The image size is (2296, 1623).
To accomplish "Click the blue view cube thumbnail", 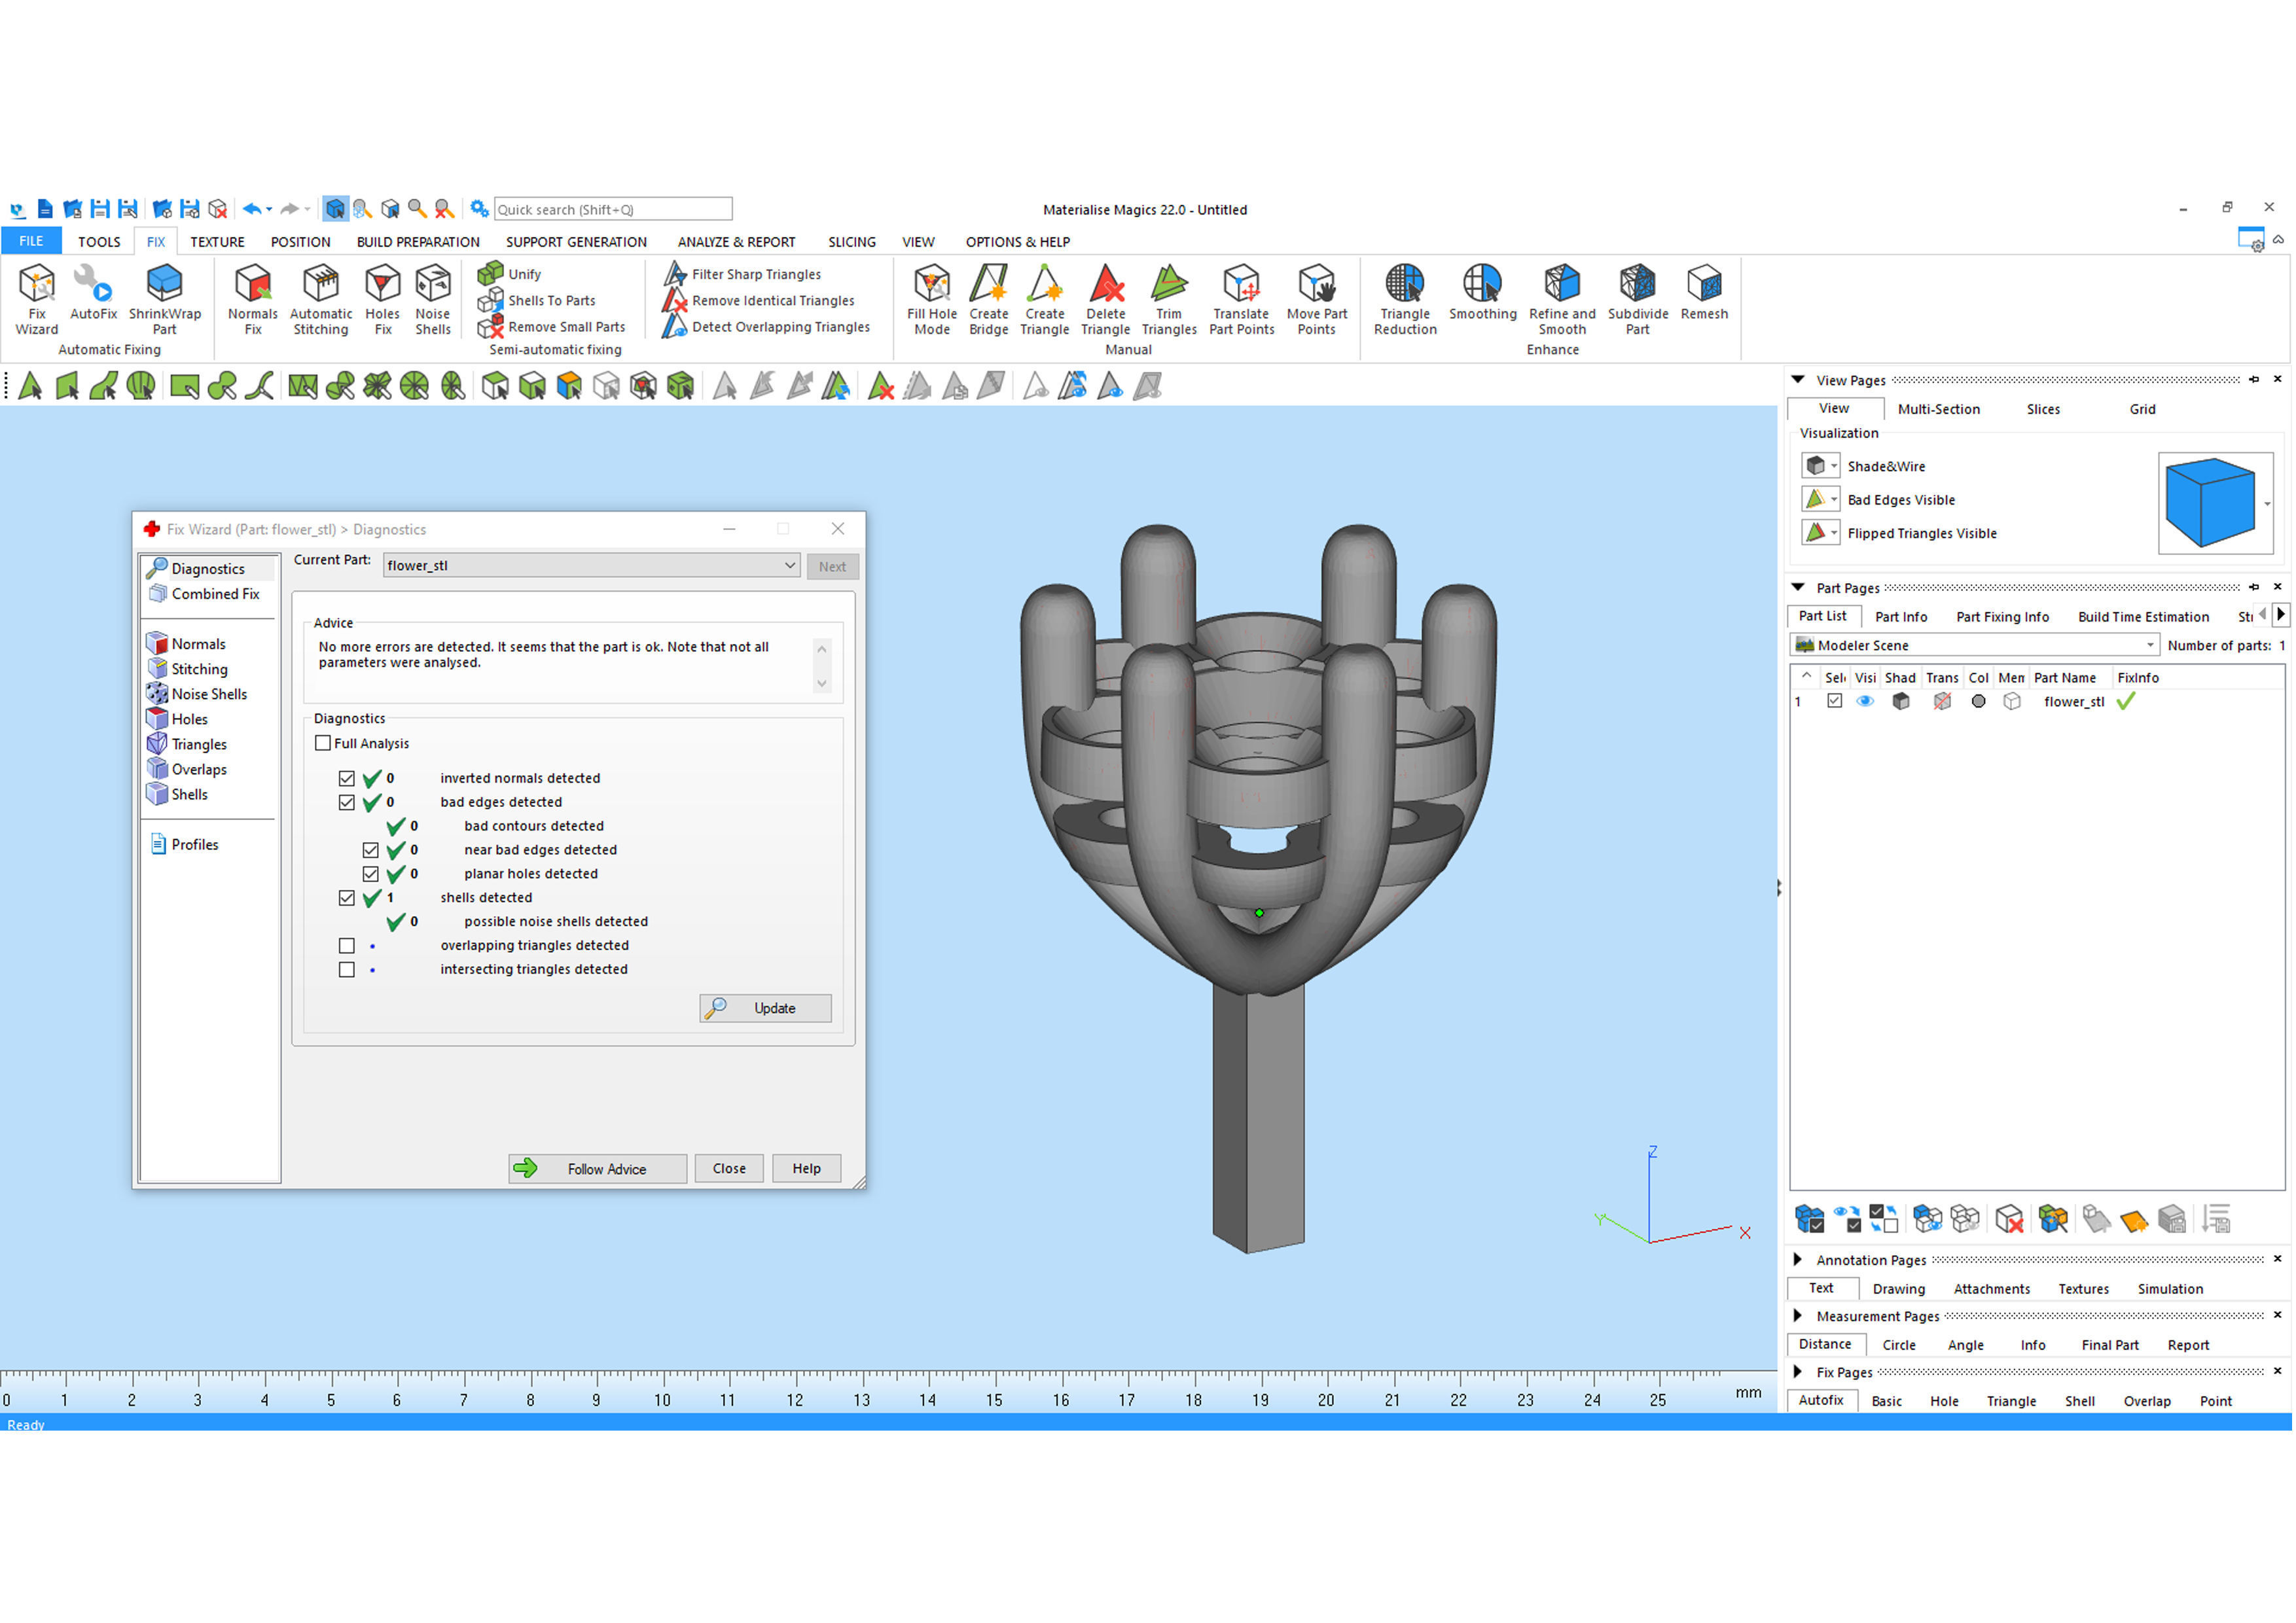I will coord(2210,503).
